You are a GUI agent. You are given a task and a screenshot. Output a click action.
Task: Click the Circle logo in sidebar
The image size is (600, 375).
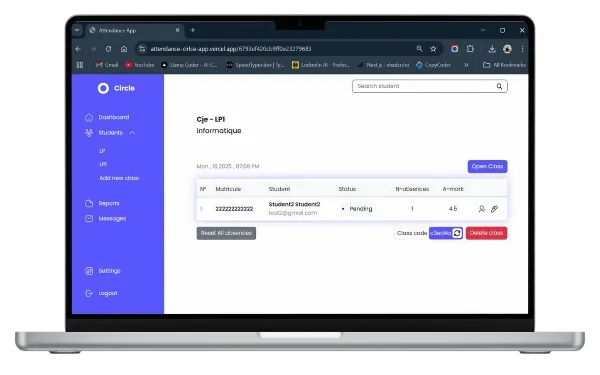tap(116, 88)
